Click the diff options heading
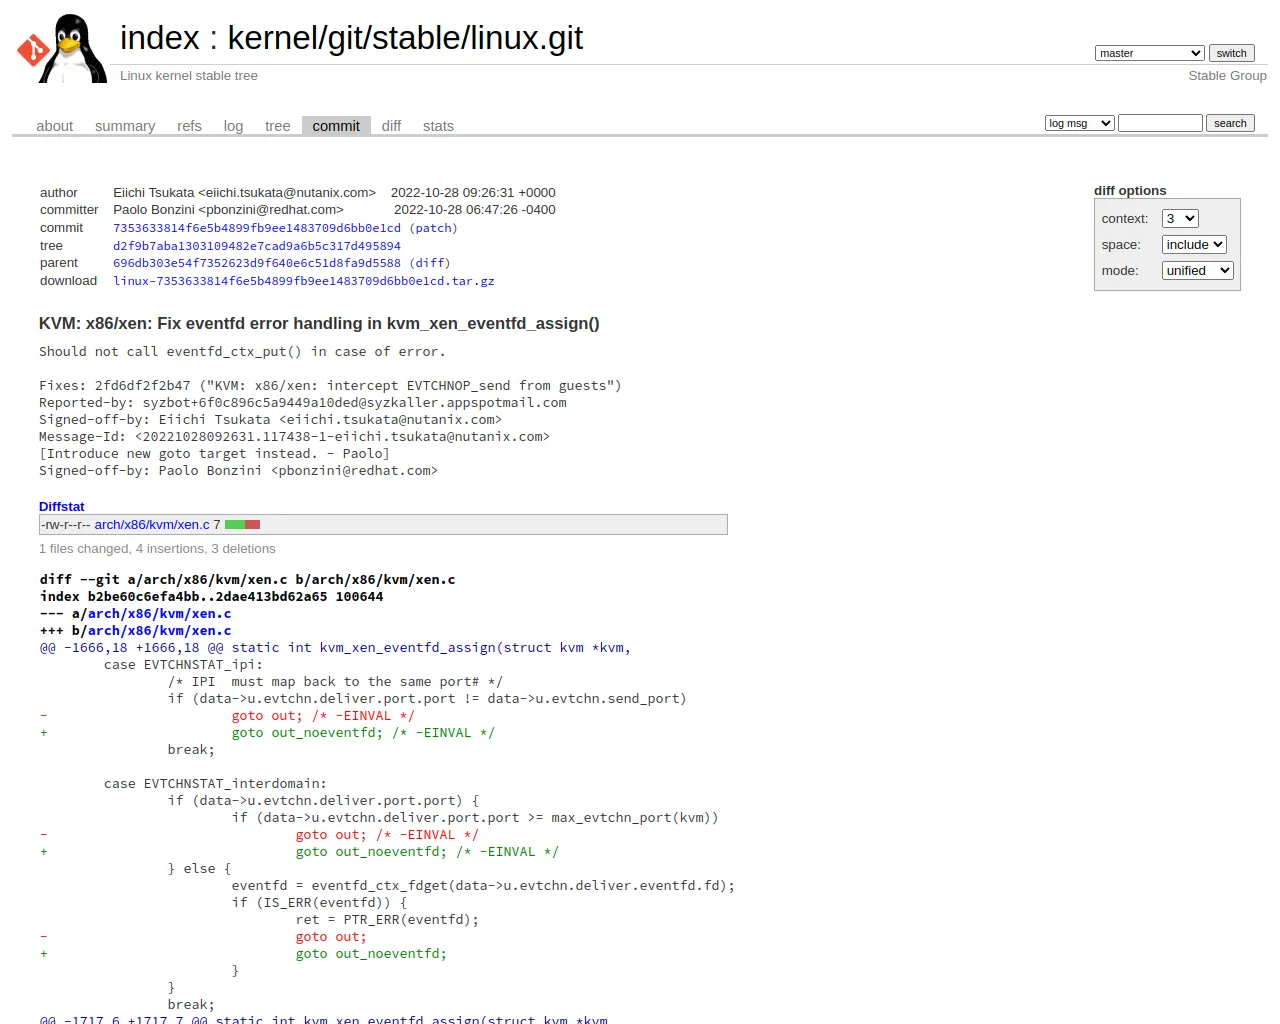 point(1130,191)
